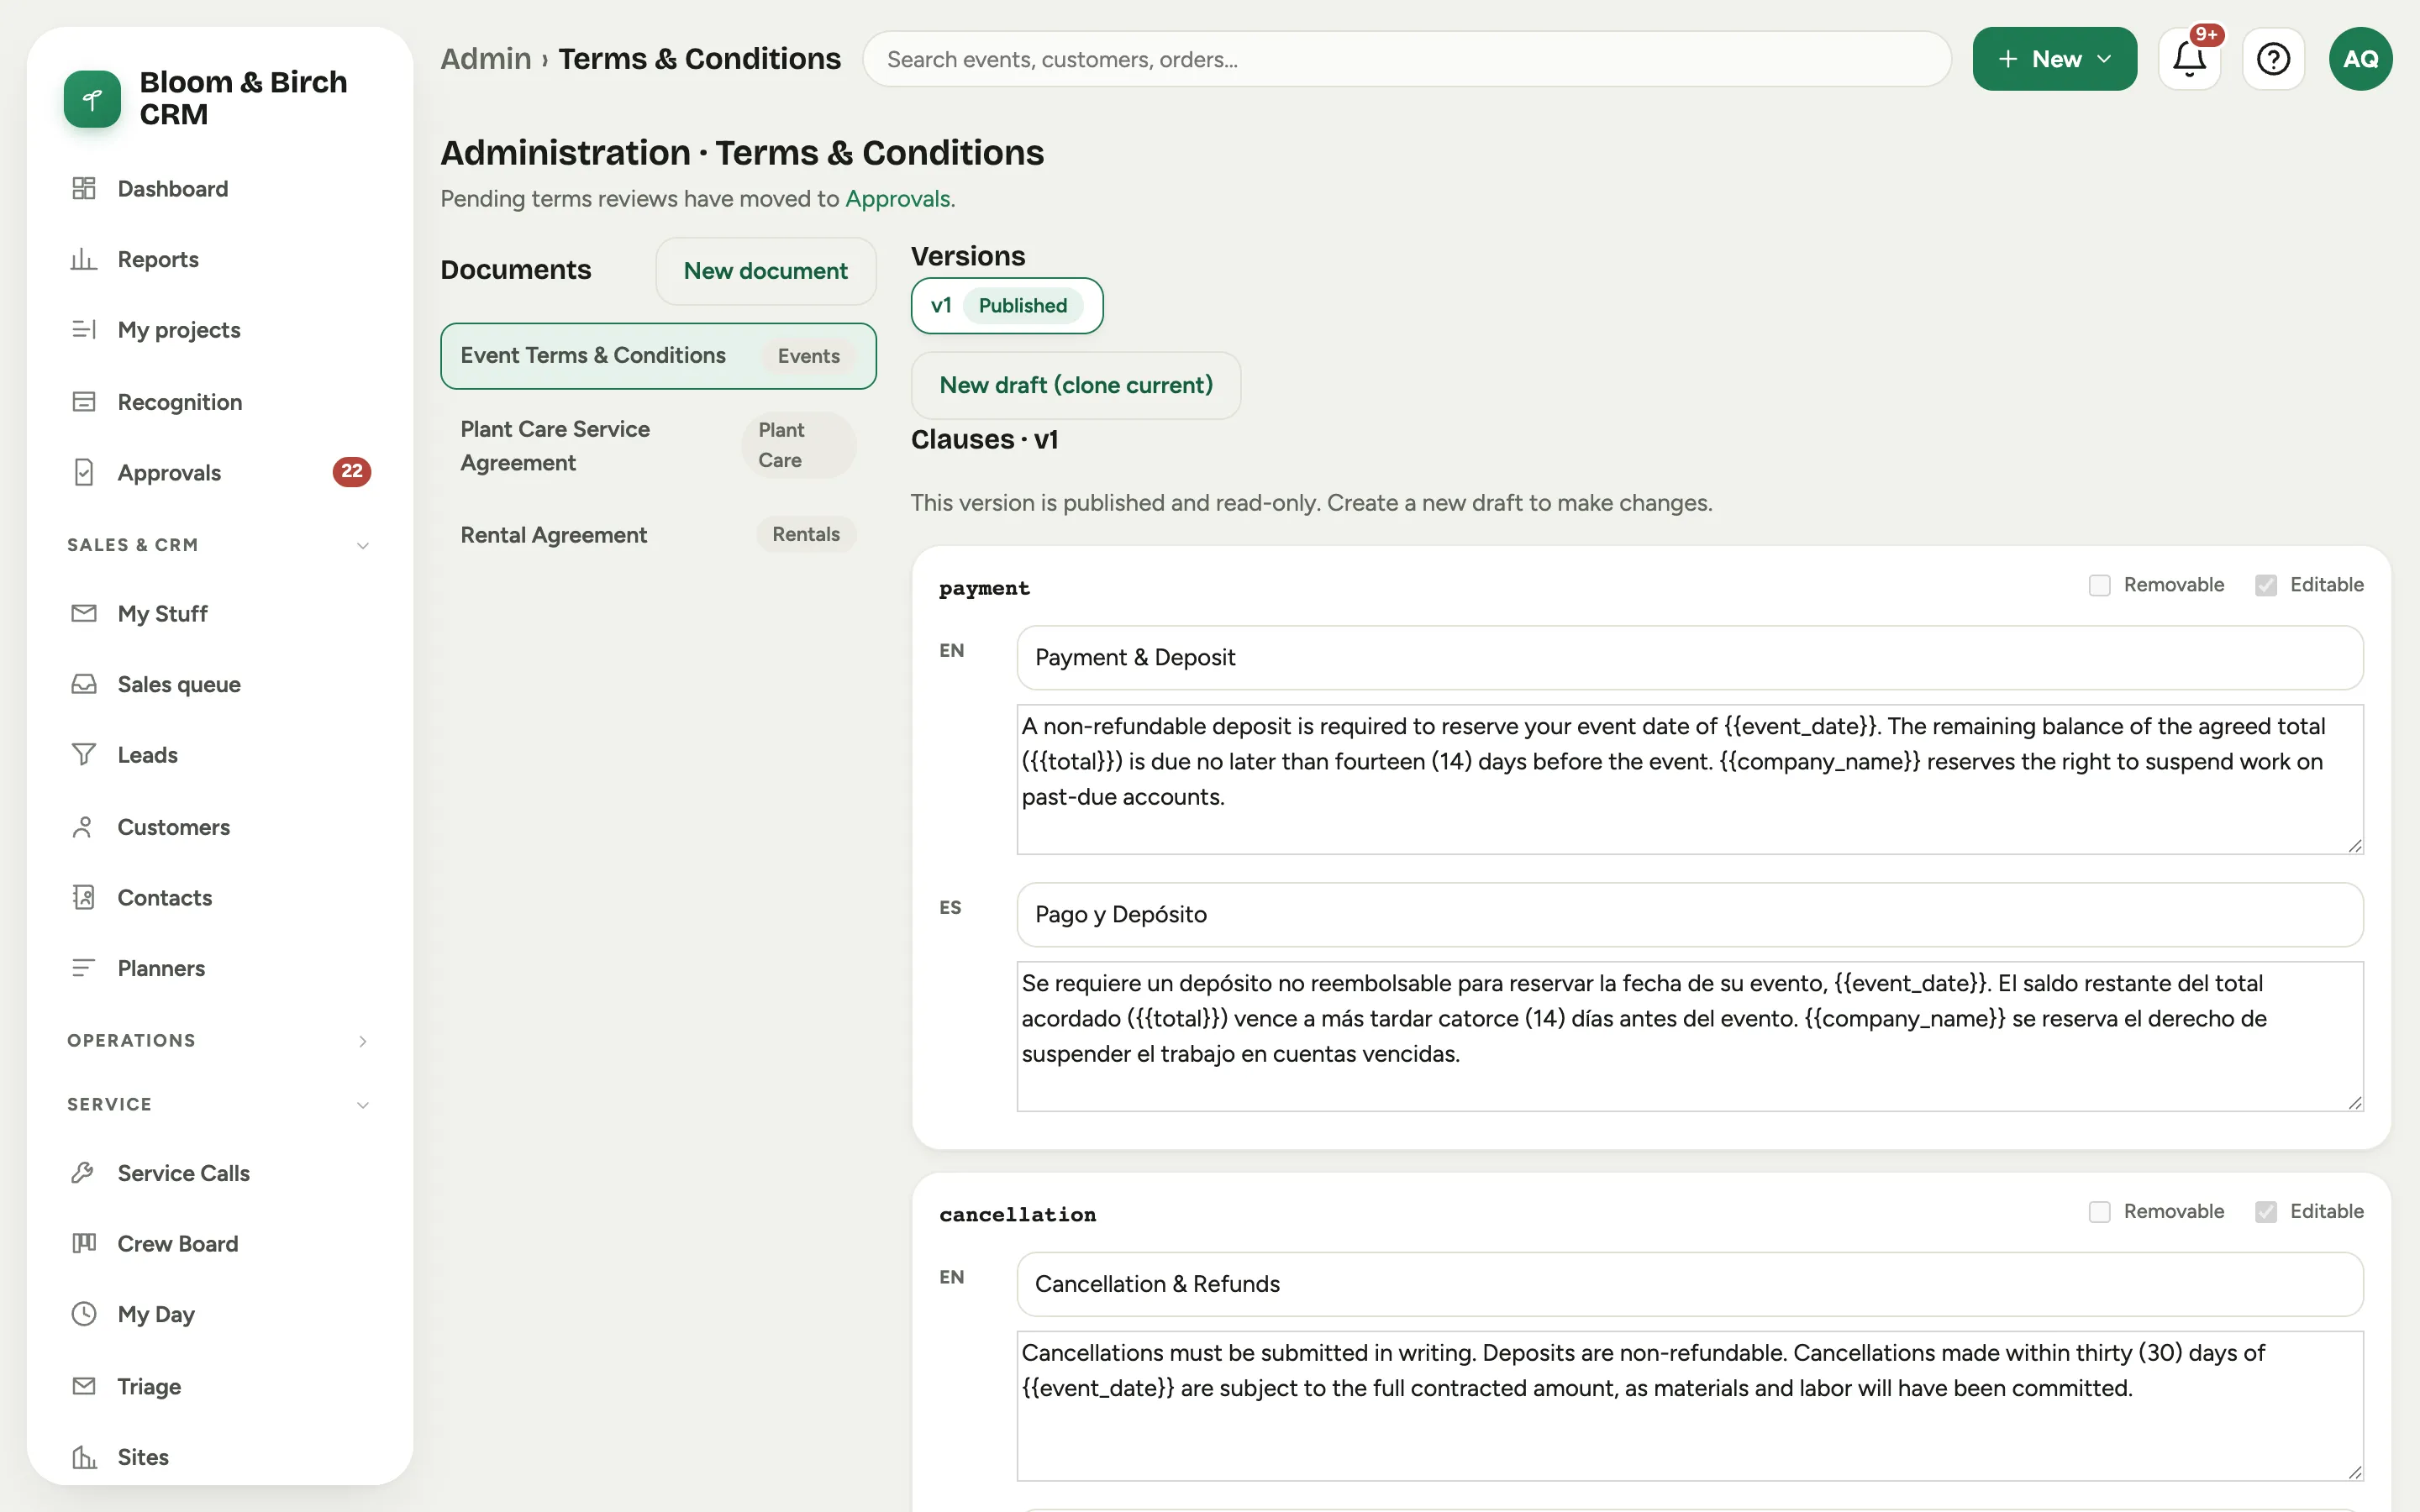Screen dimensions: 2420x1512
Task: Open the AQ user avatar menu
Action: [2360, 59]
